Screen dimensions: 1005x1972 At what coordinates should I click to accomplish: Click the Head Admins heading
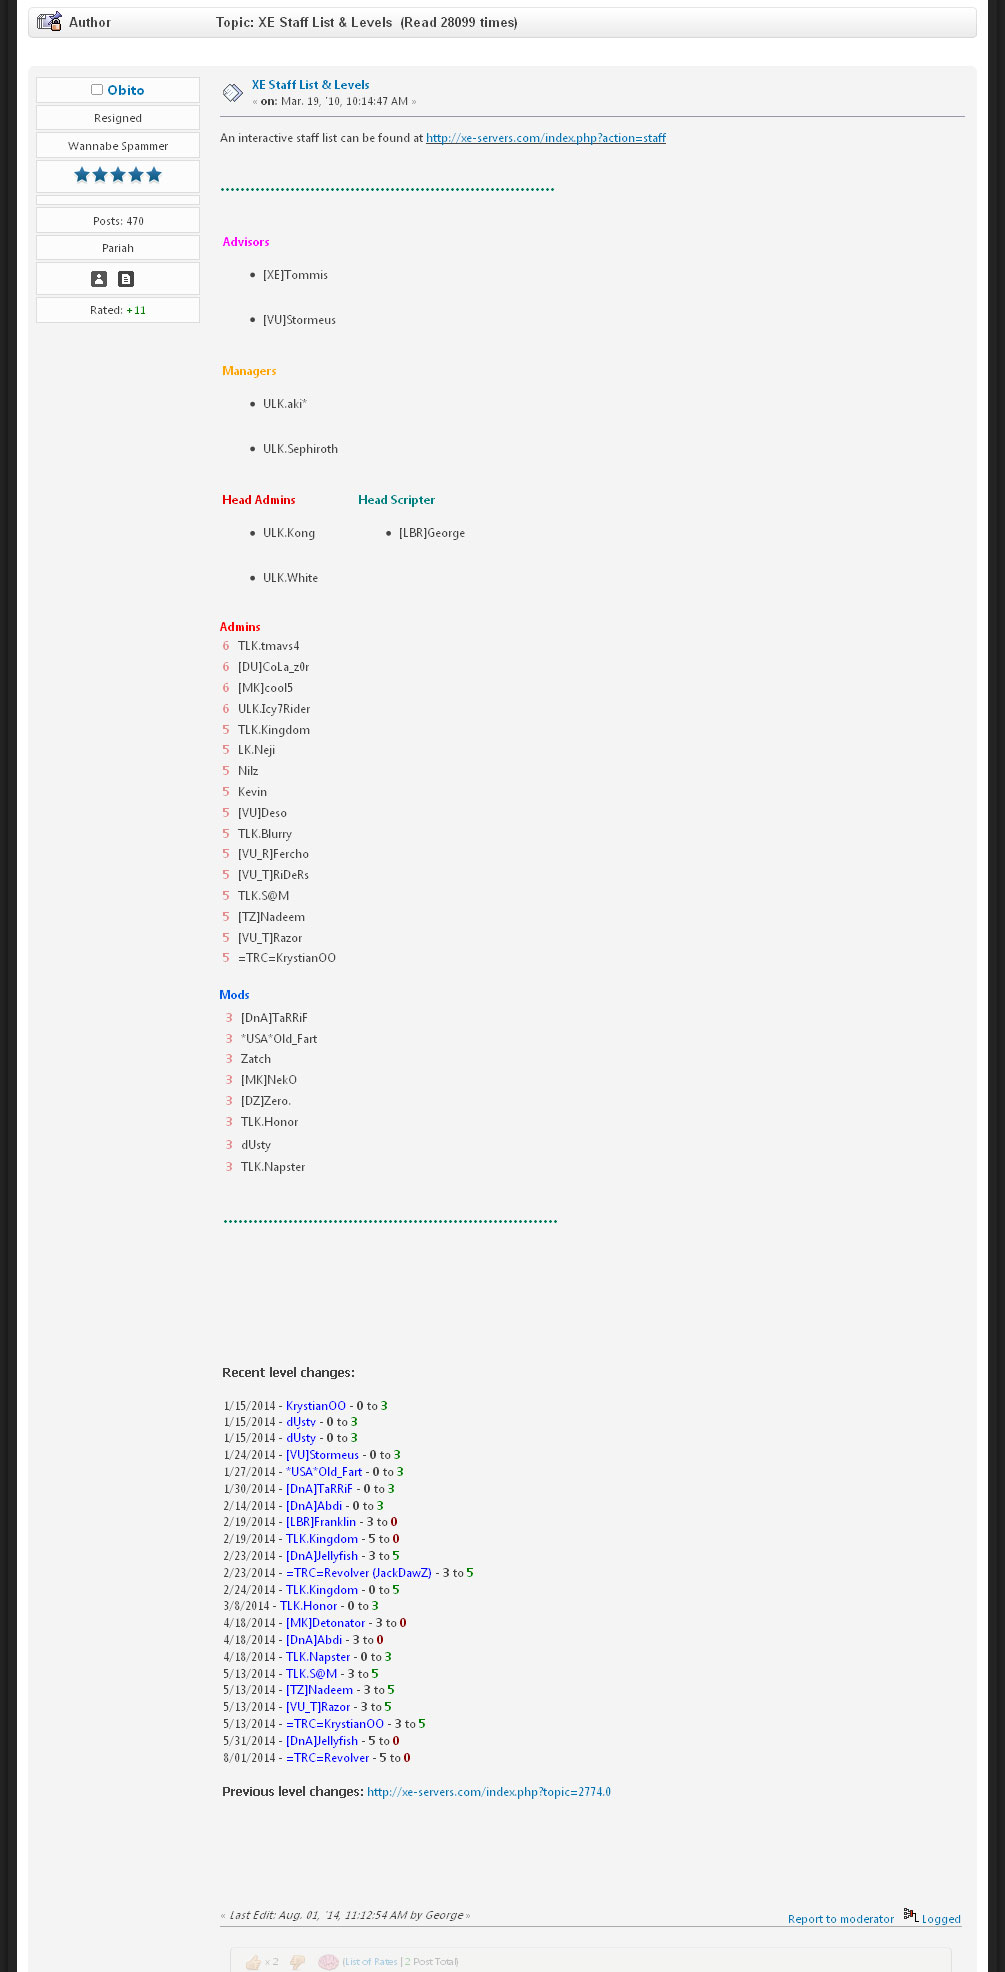259,500
